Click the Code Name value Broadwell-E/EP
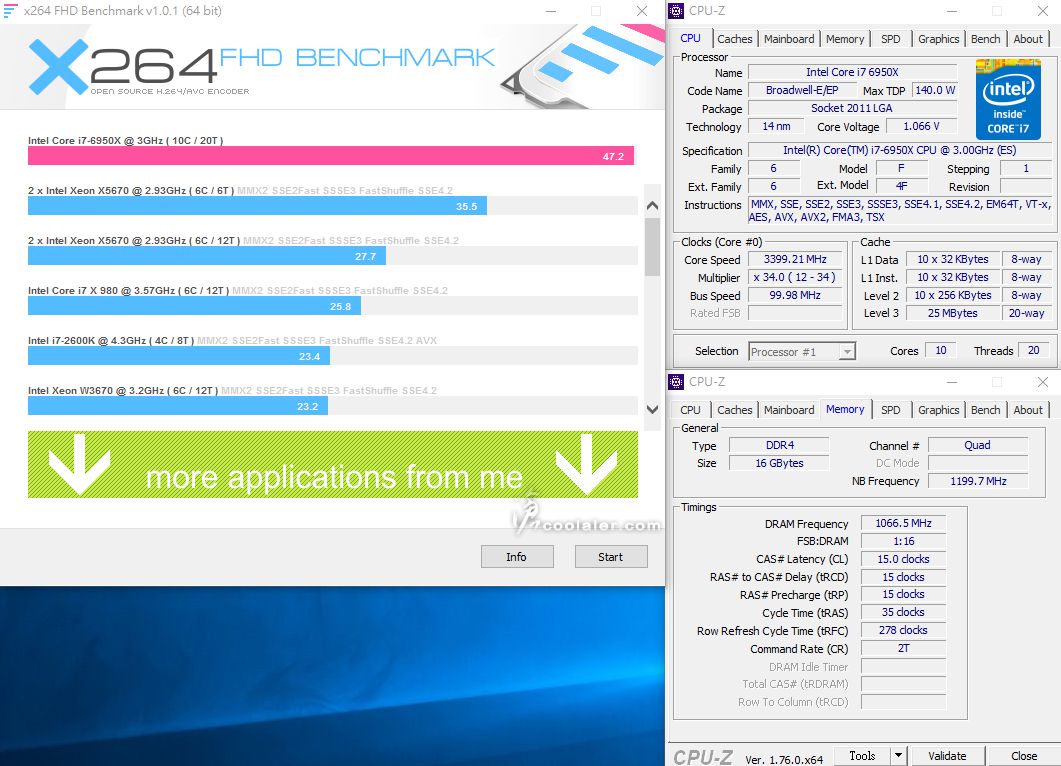1061x766 pixels. point(802,90)
